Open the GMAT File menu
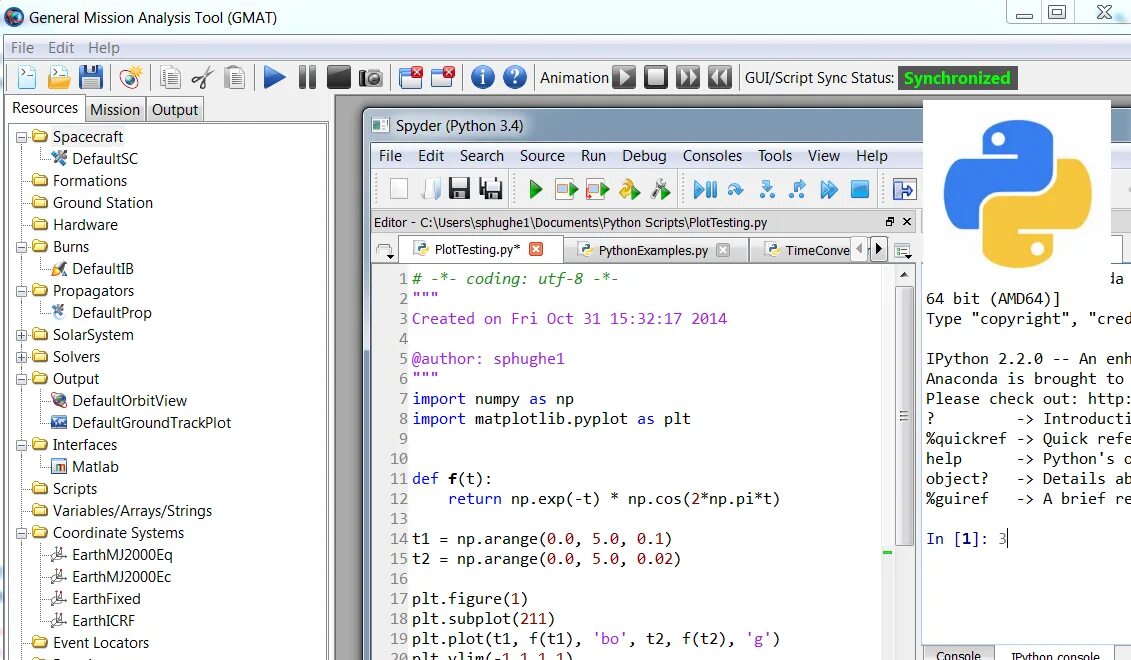 coord(22,48)
